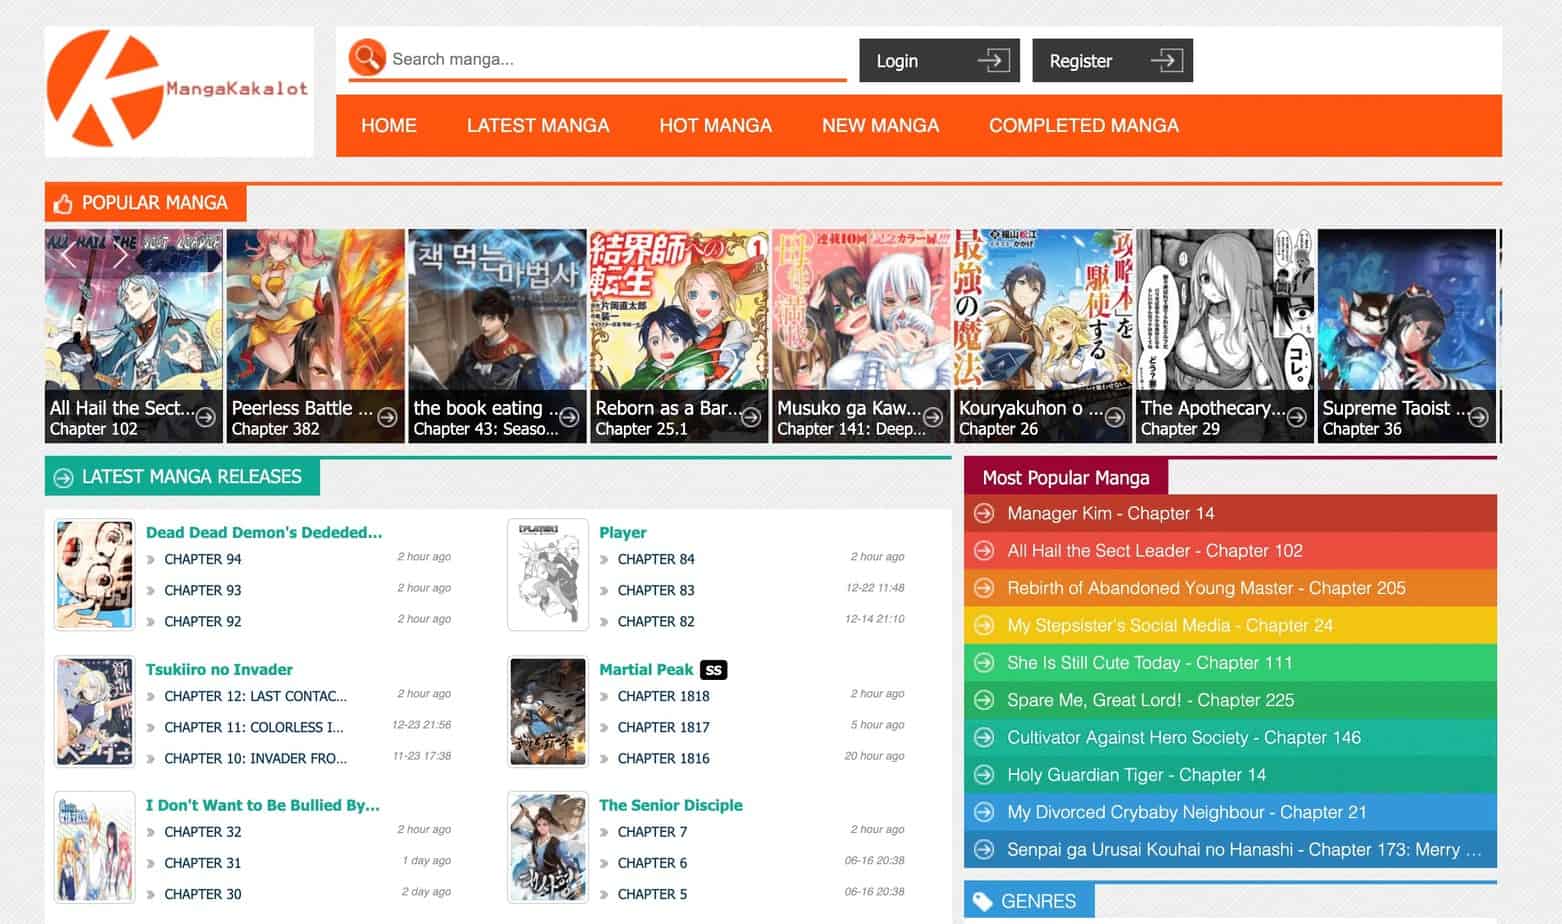Click the arrow icon on The Apothecary card
The width and height of the screenshot is (1562, 924).
(1296, 417)
